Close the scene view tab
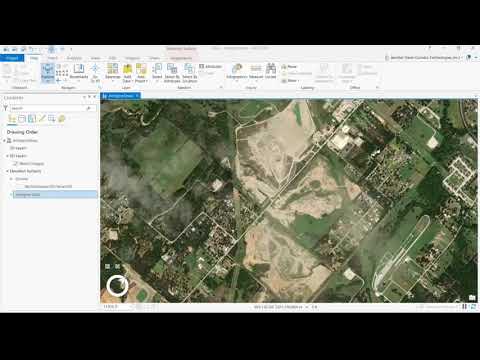Image resolution: width=480 pixels, height=360 pixels. tap(137, 96)
